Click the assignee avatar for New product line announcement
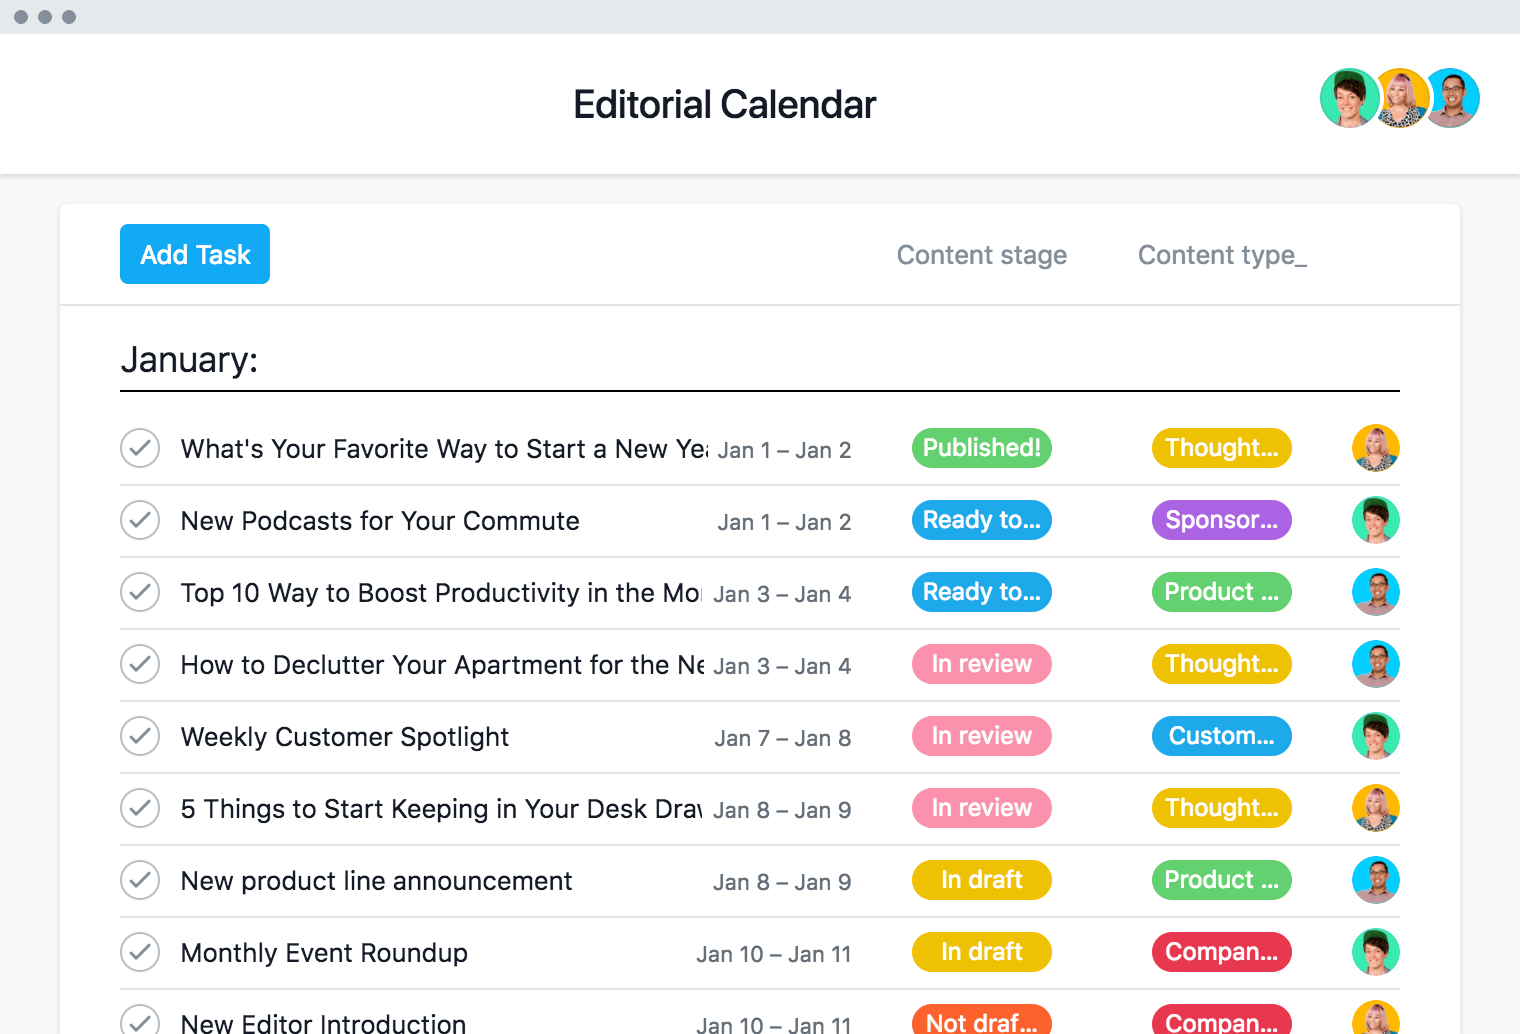The height and width of the screenshot is (1034, 1520). click(x=1375, y=880)
